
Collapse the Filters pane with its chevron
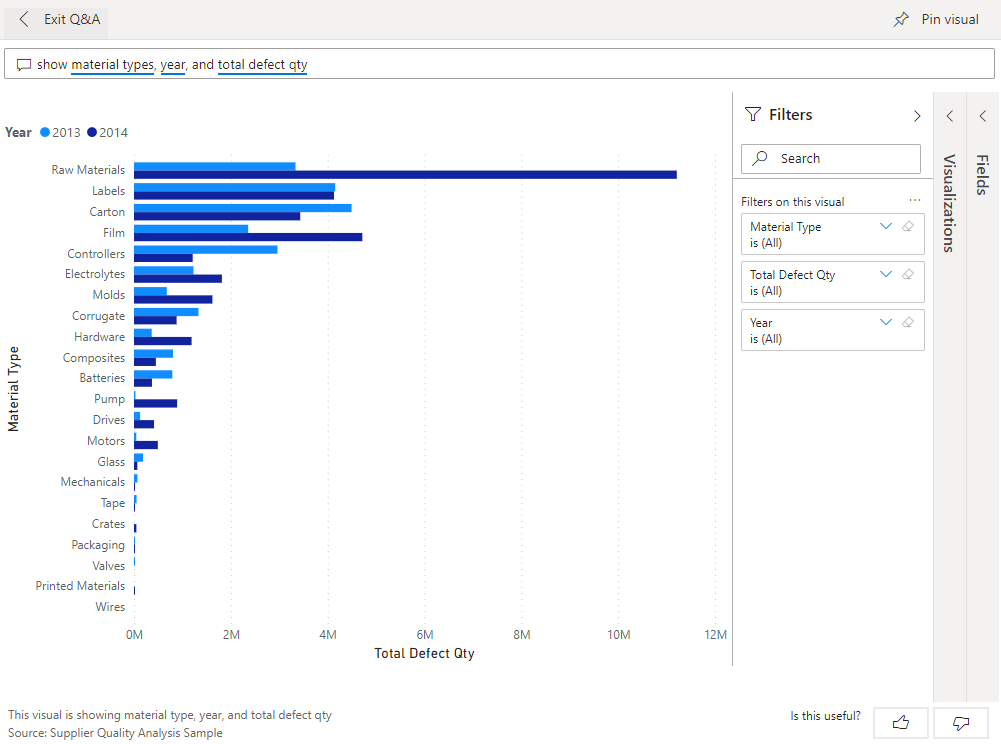[x=916, y=114]
